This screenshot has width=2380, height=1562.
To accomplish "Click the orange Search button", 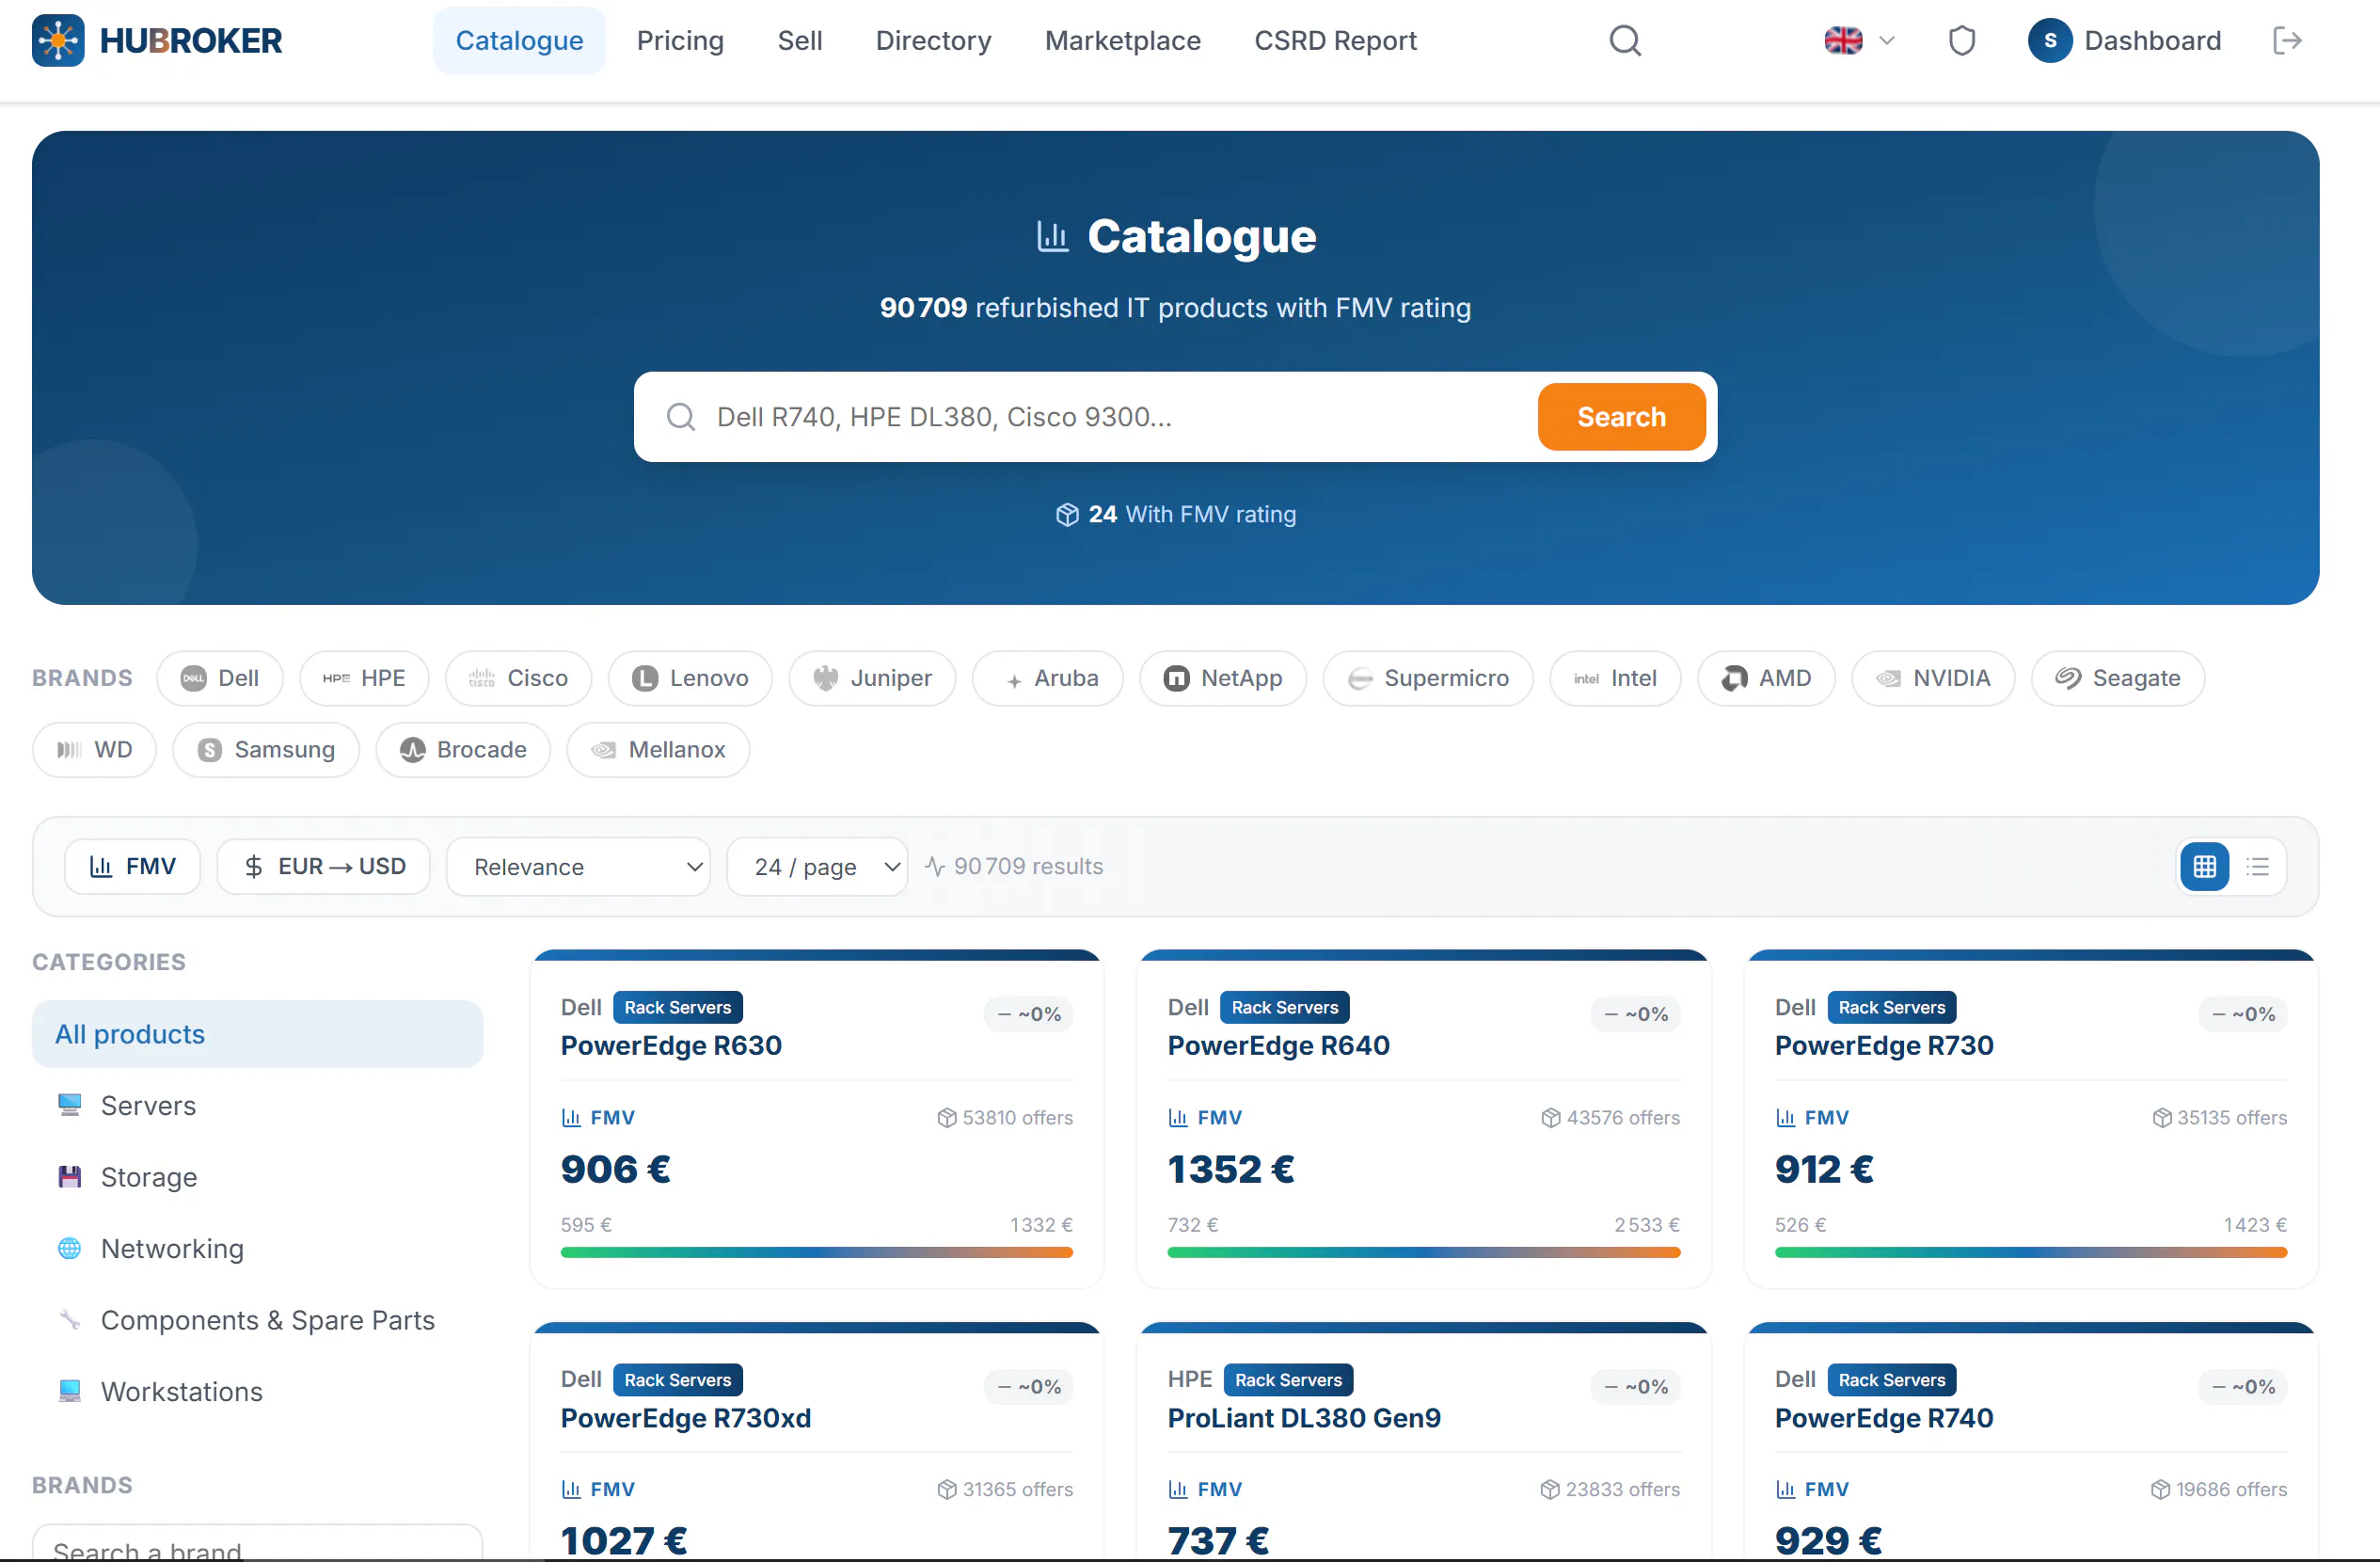I will [x=1621, y=417].
